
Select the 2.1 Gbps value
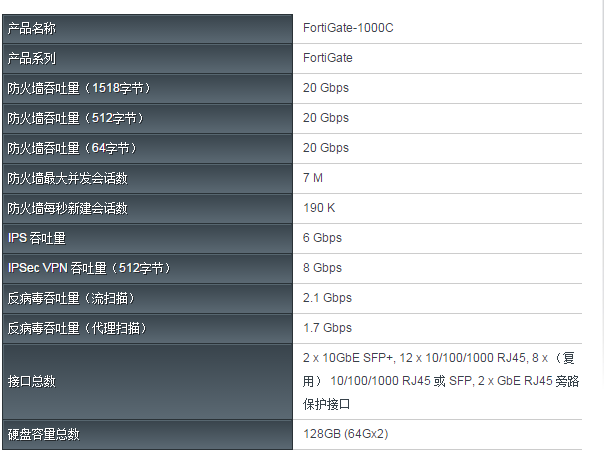pyautogui.click(x=327, y=298)
